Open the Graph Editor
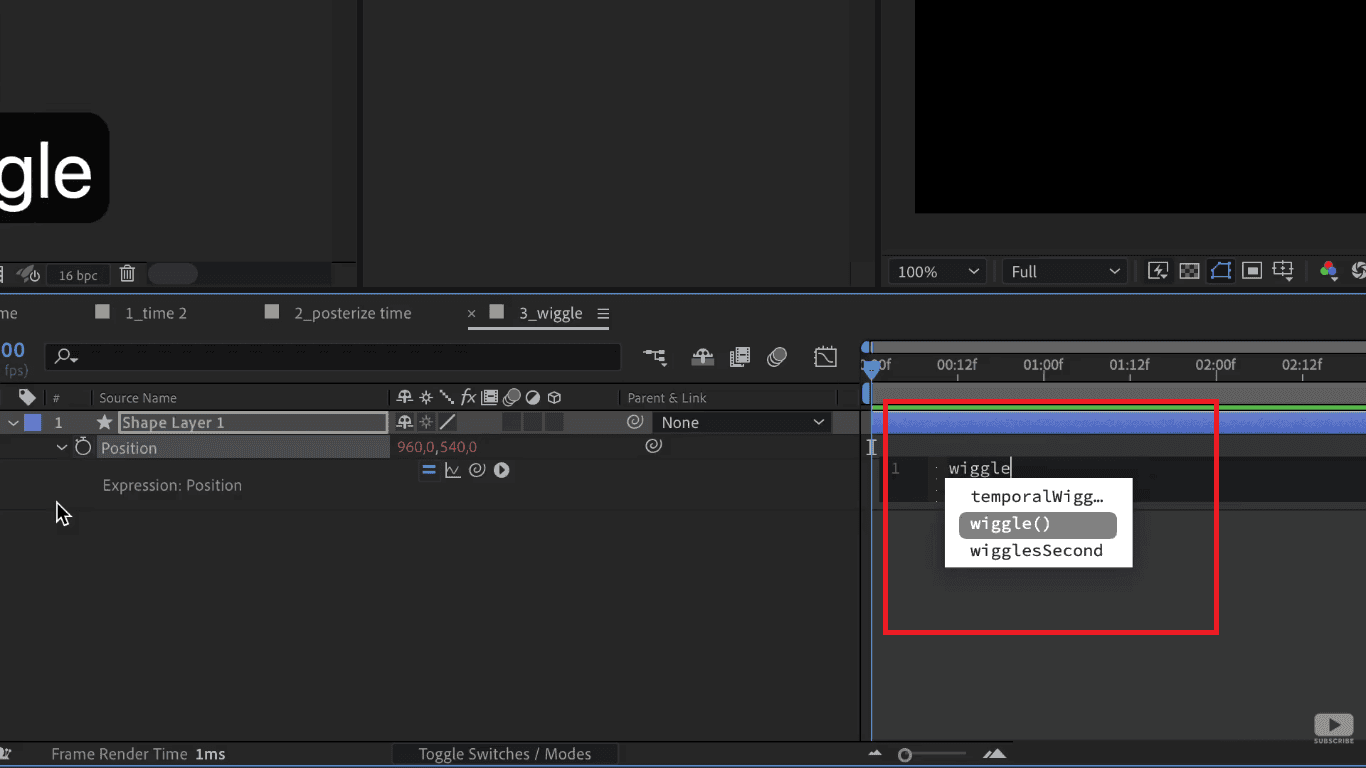 click(x=825, y=357)
